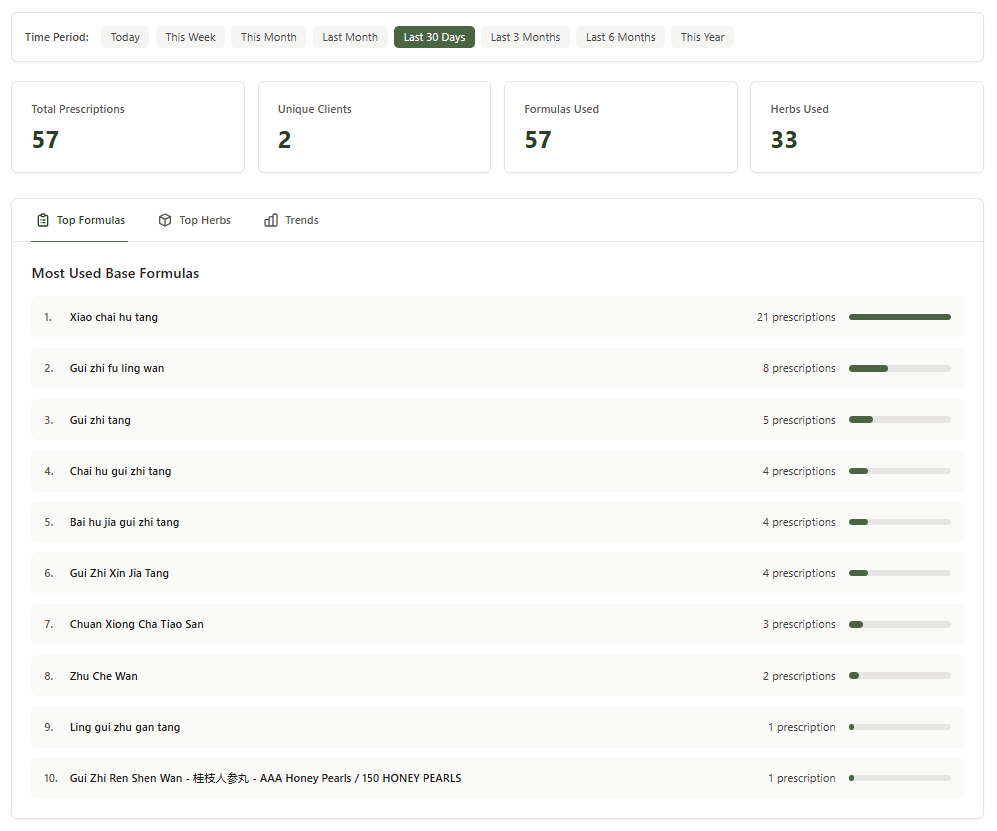Choose the Last 6 Months filter
The height and width of the screenshot is (831, 997).
click(x=619, y=36)
